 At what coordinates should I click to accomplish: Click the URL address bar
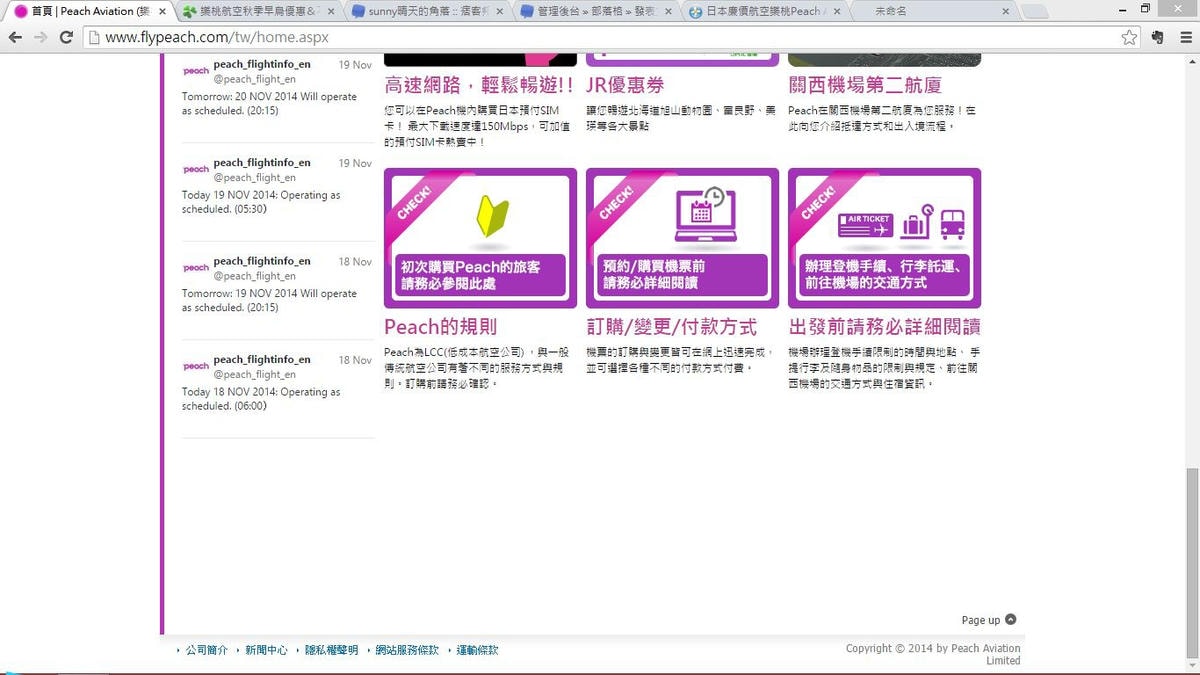tap(600, 37)
